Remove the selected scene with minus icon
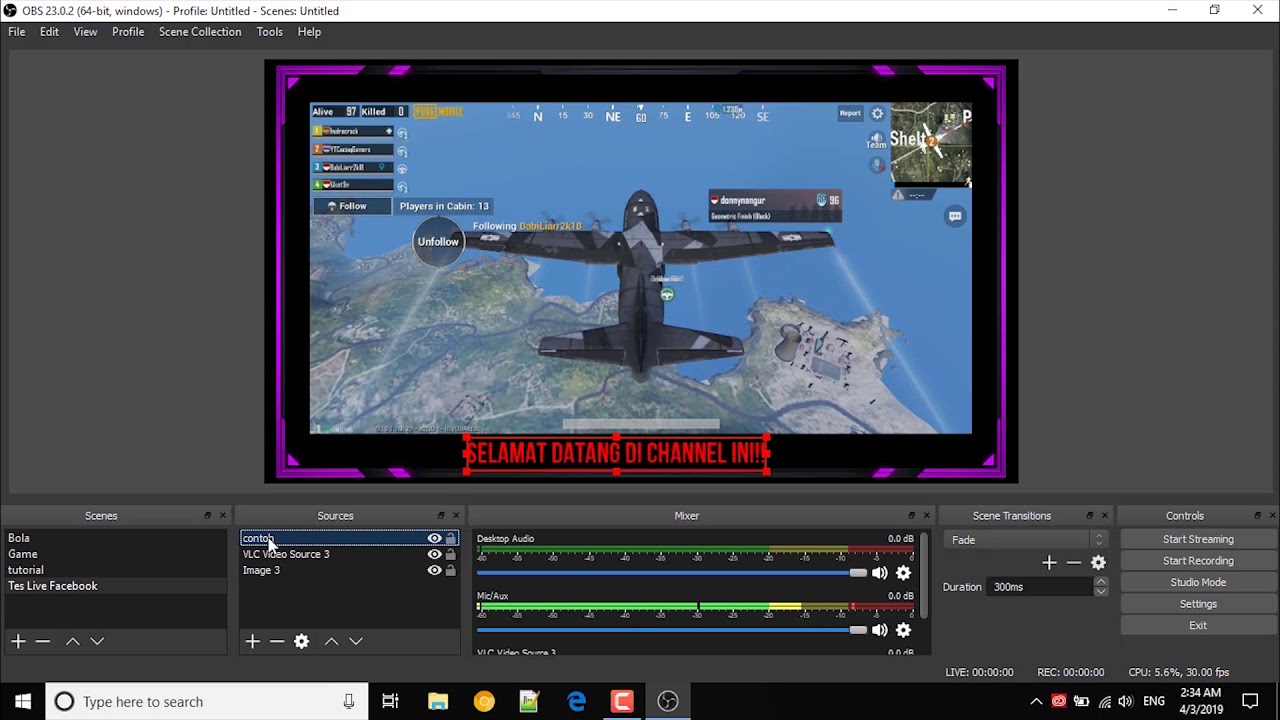1280x720 pixels. point(43,641)
